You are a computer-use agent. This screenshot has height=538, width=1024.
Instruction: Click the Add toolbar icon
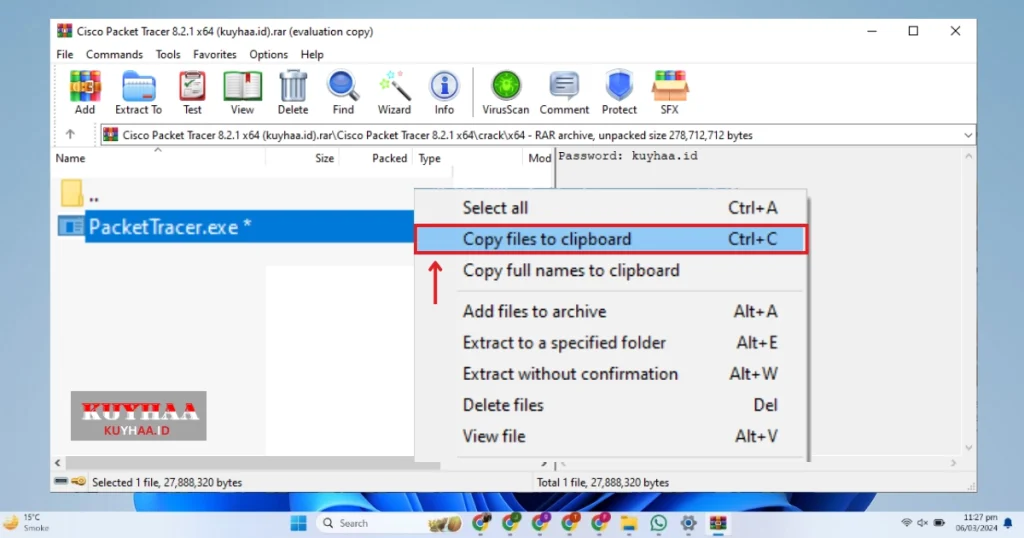pos(85,92)
